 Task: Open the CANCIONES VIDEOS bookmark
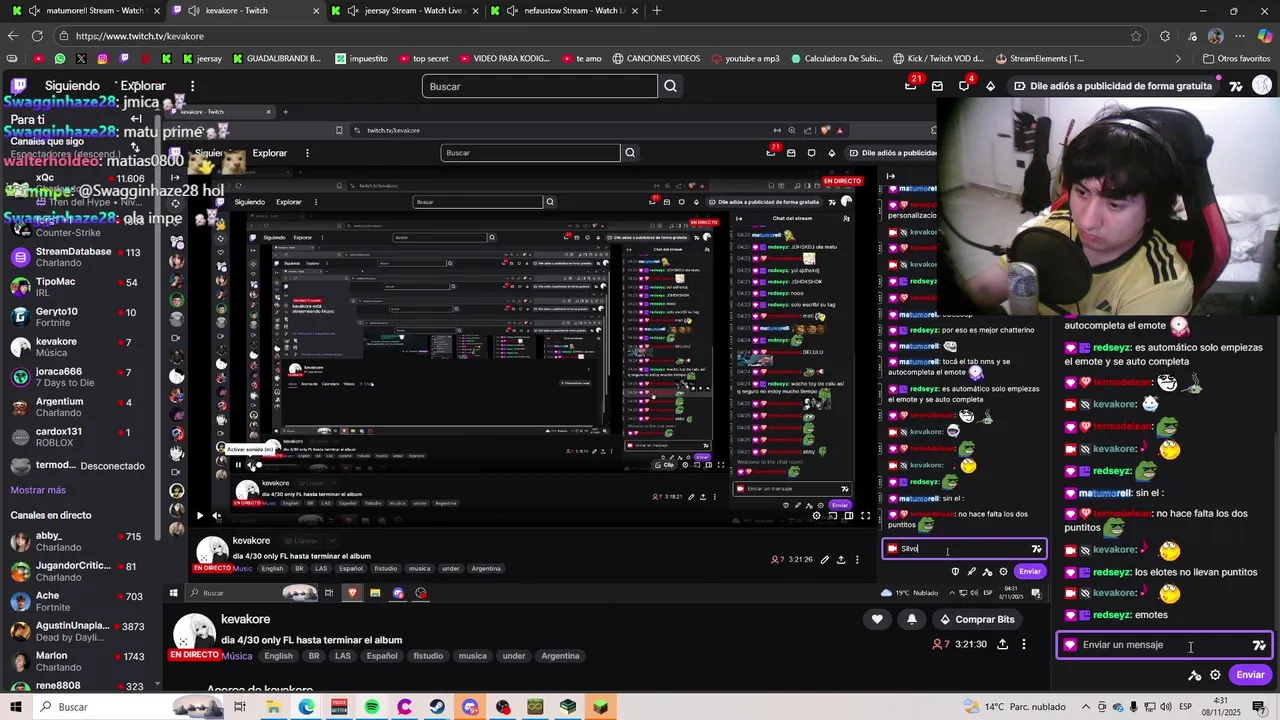tap(656, 58)
